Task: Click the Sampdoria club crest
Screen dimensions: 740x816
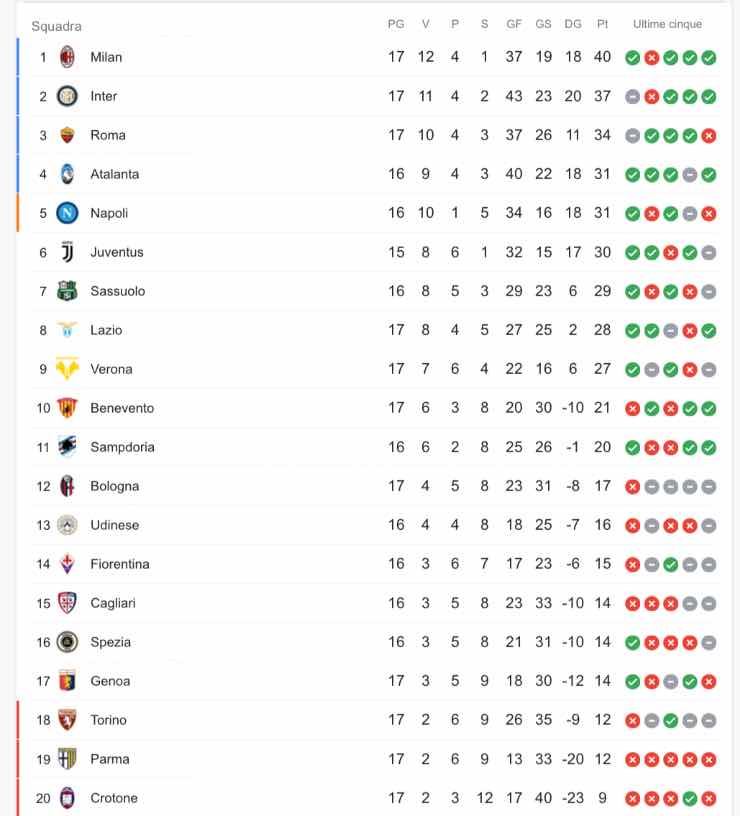Action: [x=67, y=447]
